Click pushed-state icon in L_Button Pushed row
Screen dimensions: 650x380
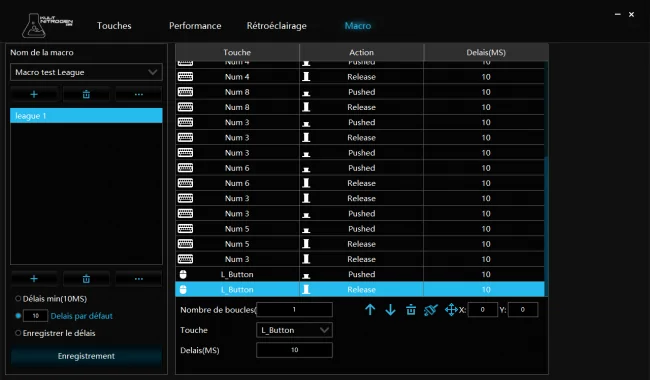pos(306,276)
